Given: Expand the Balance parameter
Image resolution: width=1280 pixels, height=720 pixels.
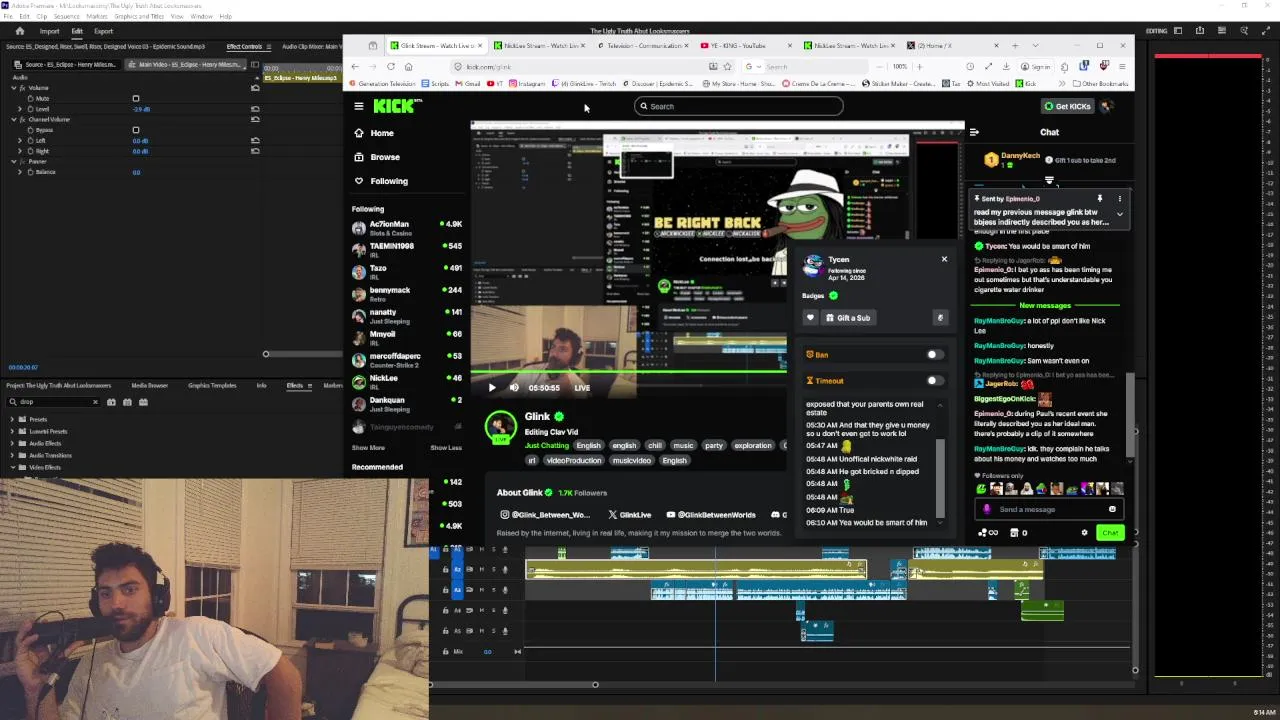Looking at the screenshot, I should (x=20, y=172).
